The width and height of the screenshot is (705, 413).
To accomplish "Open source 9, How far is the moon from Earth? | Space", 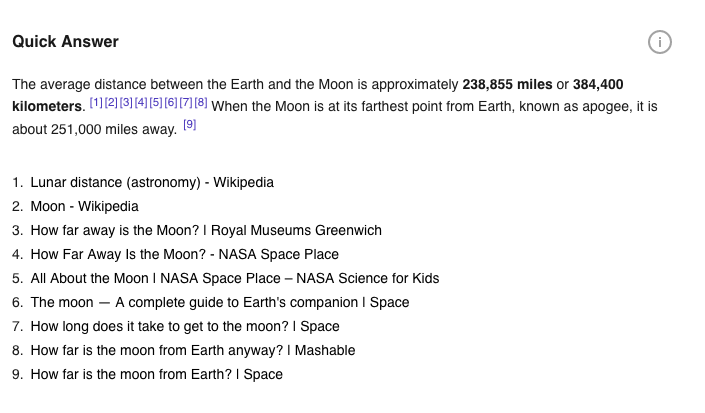I will click(157, 375).
